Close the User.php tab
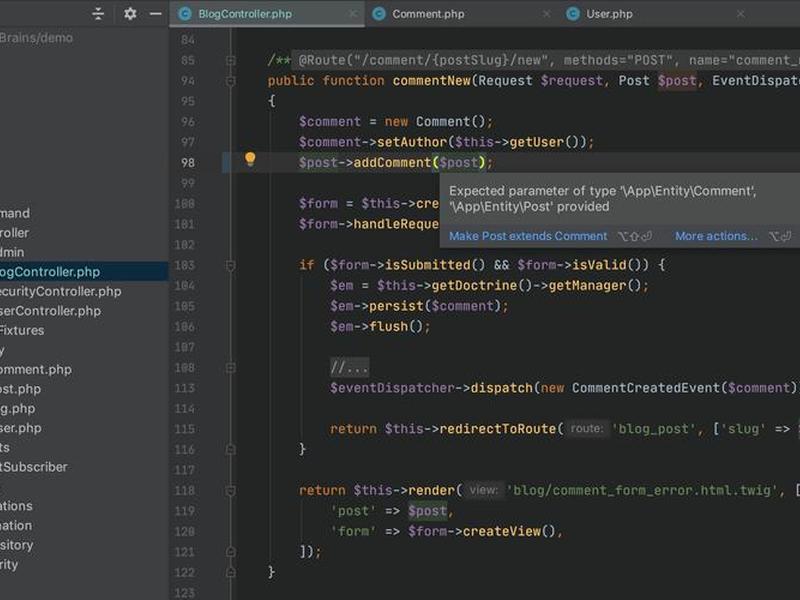 (x=740, y=14)
